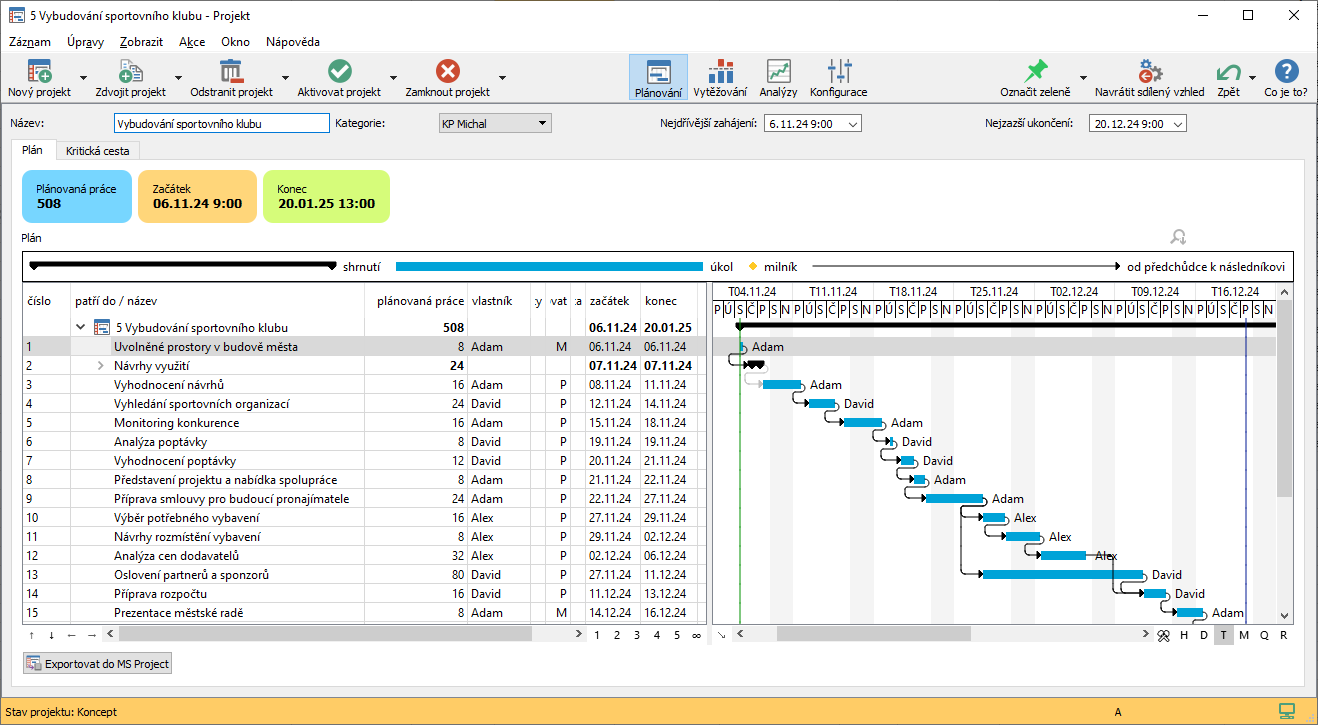Click the Zamknout projekt red icon
The width and height of the screenshot is (1318, 725).
[447, 72]
